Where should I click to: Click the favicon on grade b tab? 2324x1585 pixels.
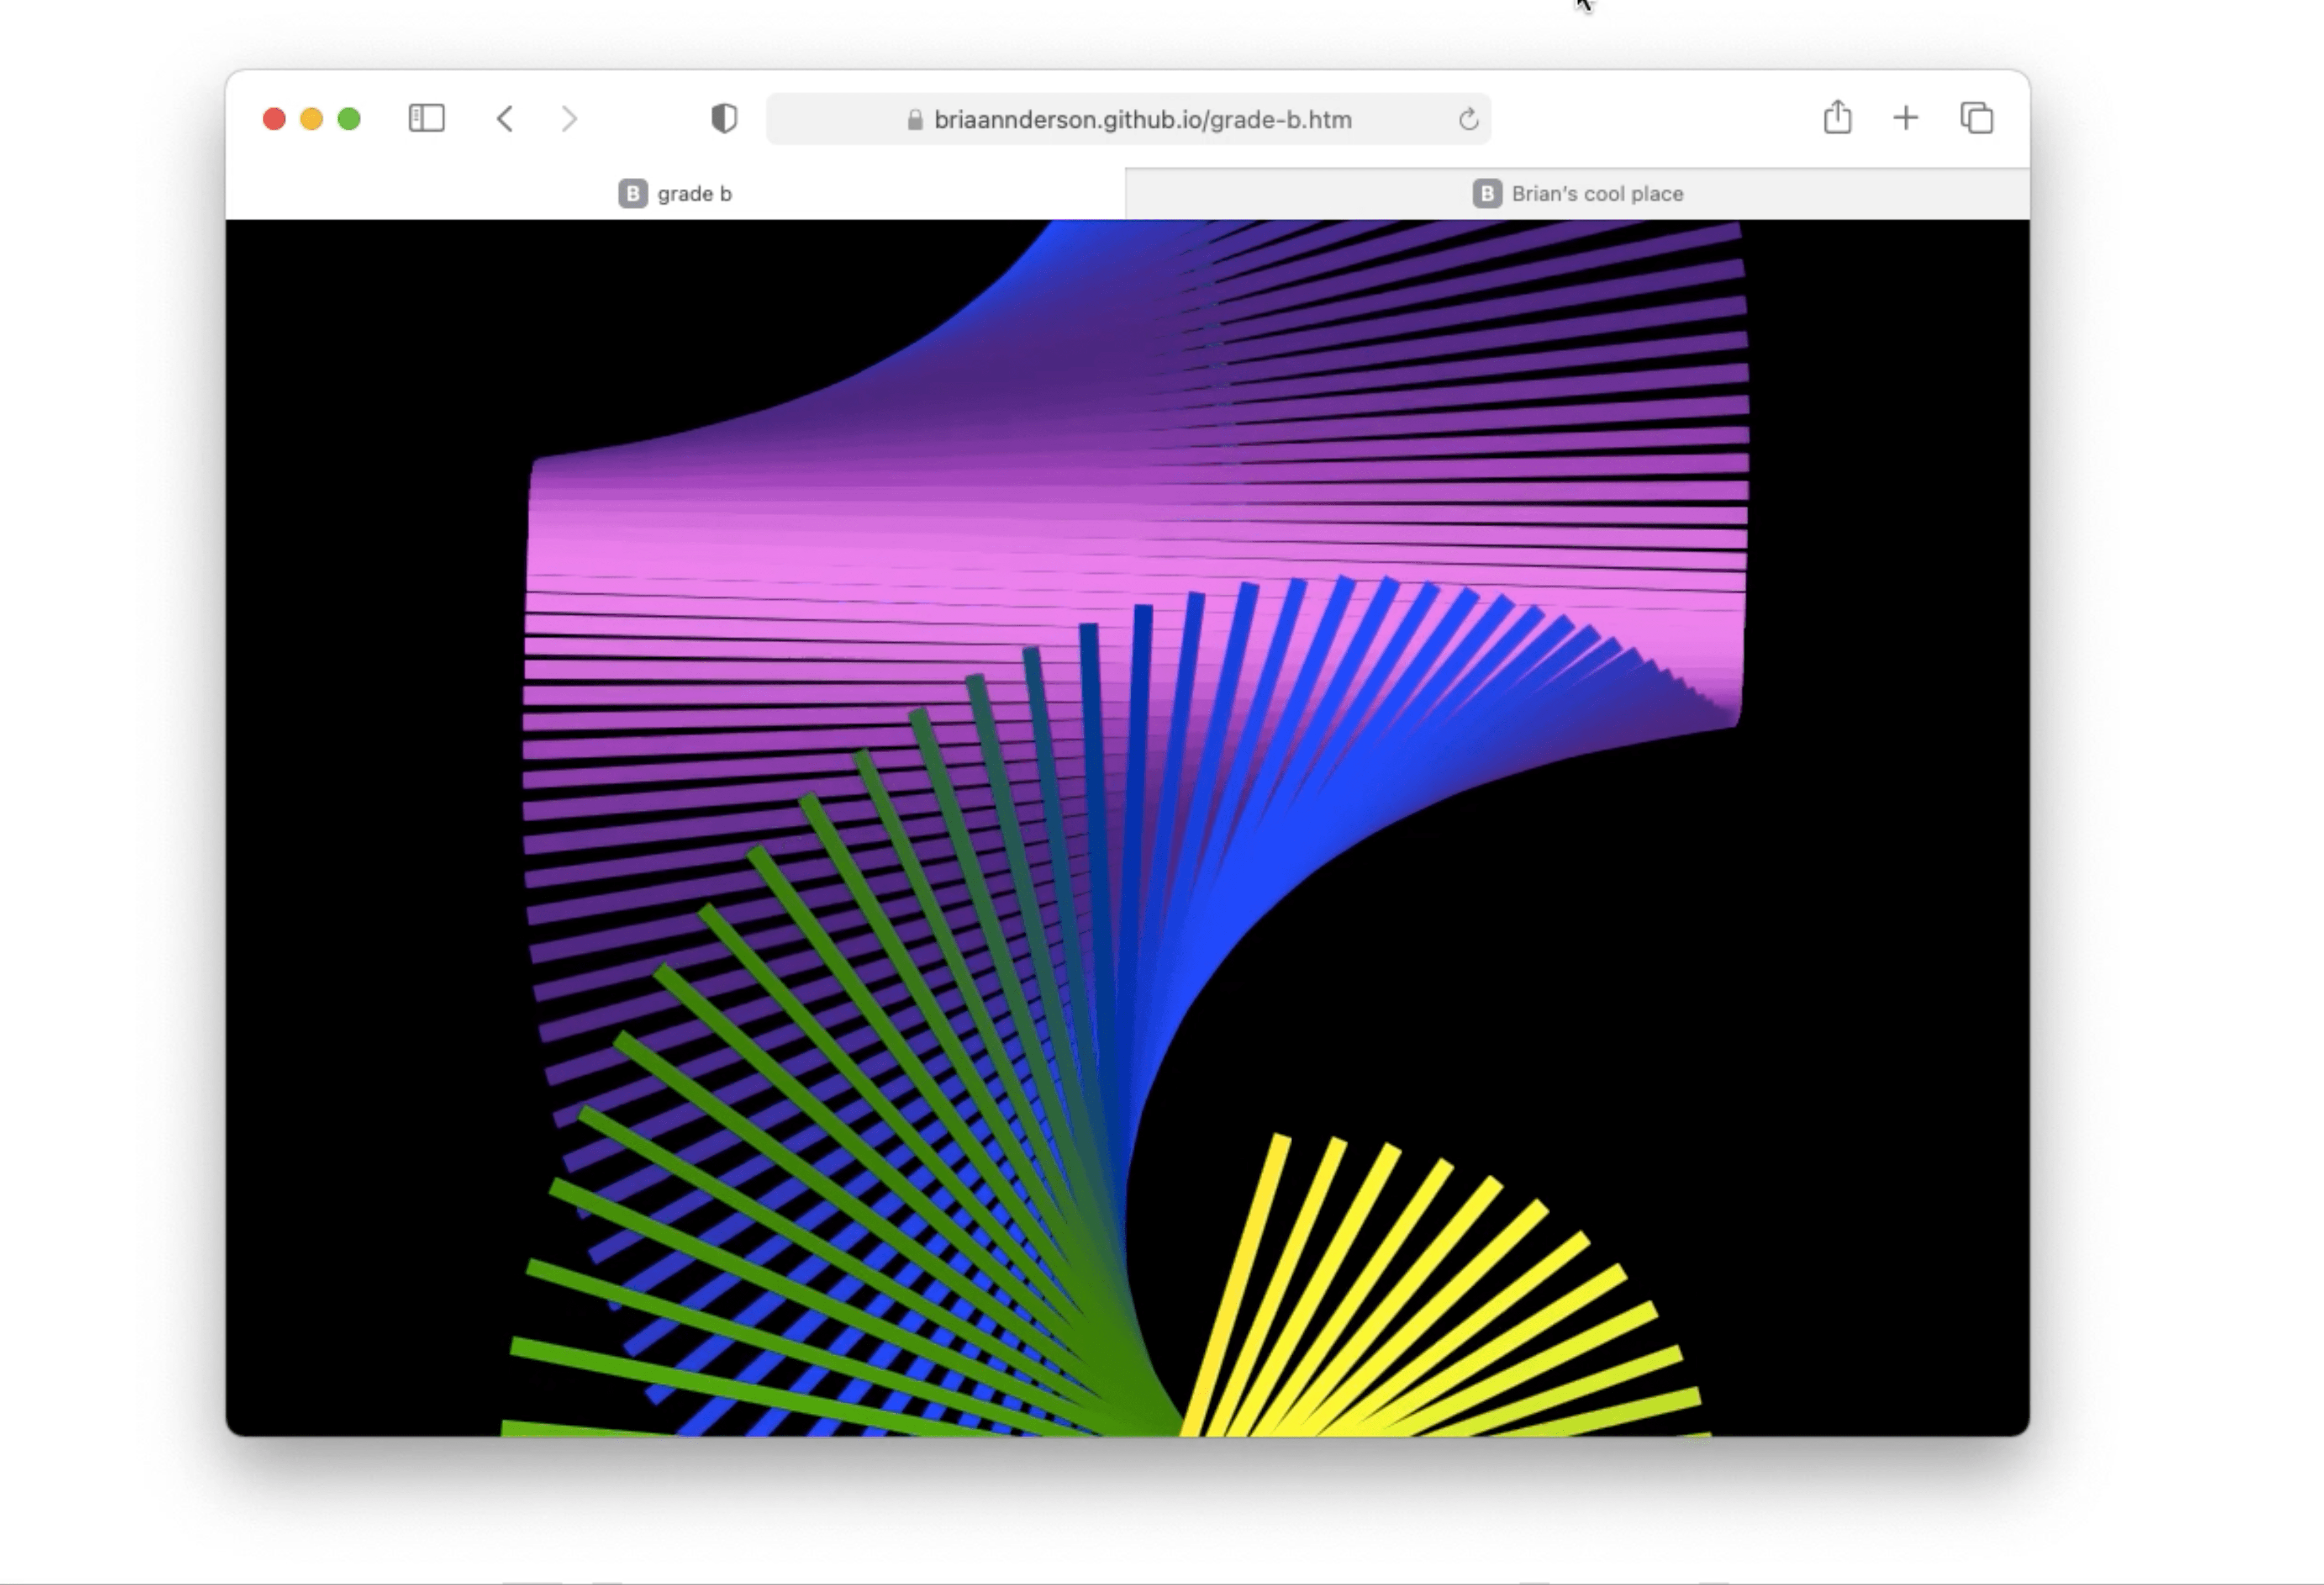click(x=632, y=194)
